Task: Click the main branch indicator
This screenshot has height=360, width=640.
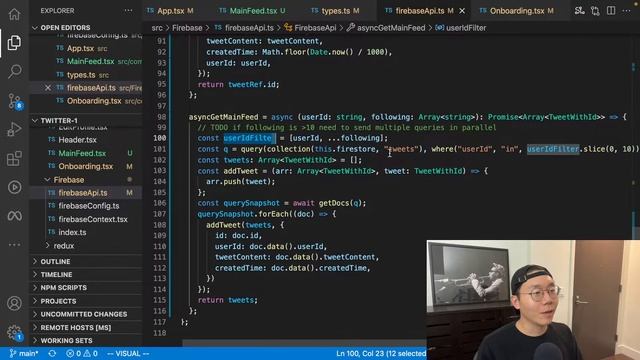Action: click(24, 353)
